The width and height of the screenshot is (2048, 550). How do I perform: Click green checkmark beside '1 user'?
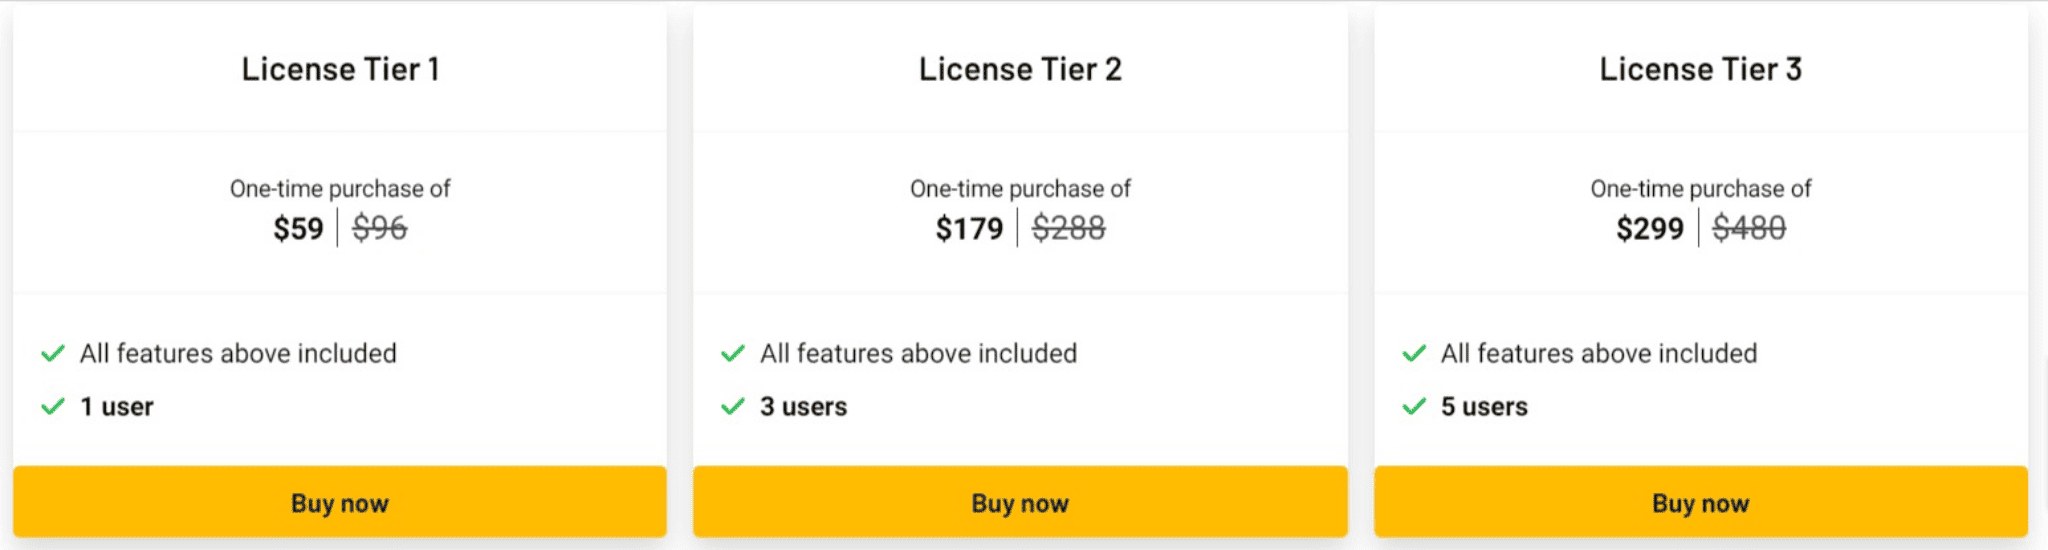pos(53,406)
